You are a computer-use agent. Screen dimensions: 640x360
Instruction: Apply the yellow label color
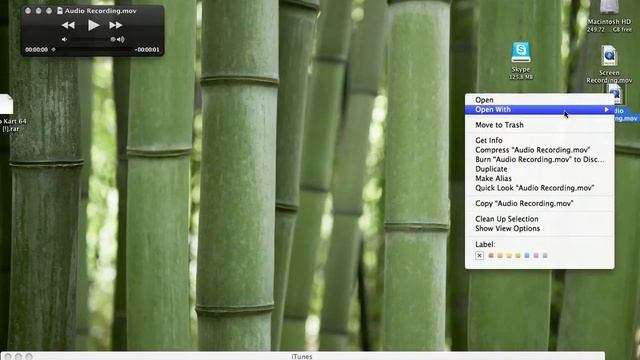pos(509,256)
